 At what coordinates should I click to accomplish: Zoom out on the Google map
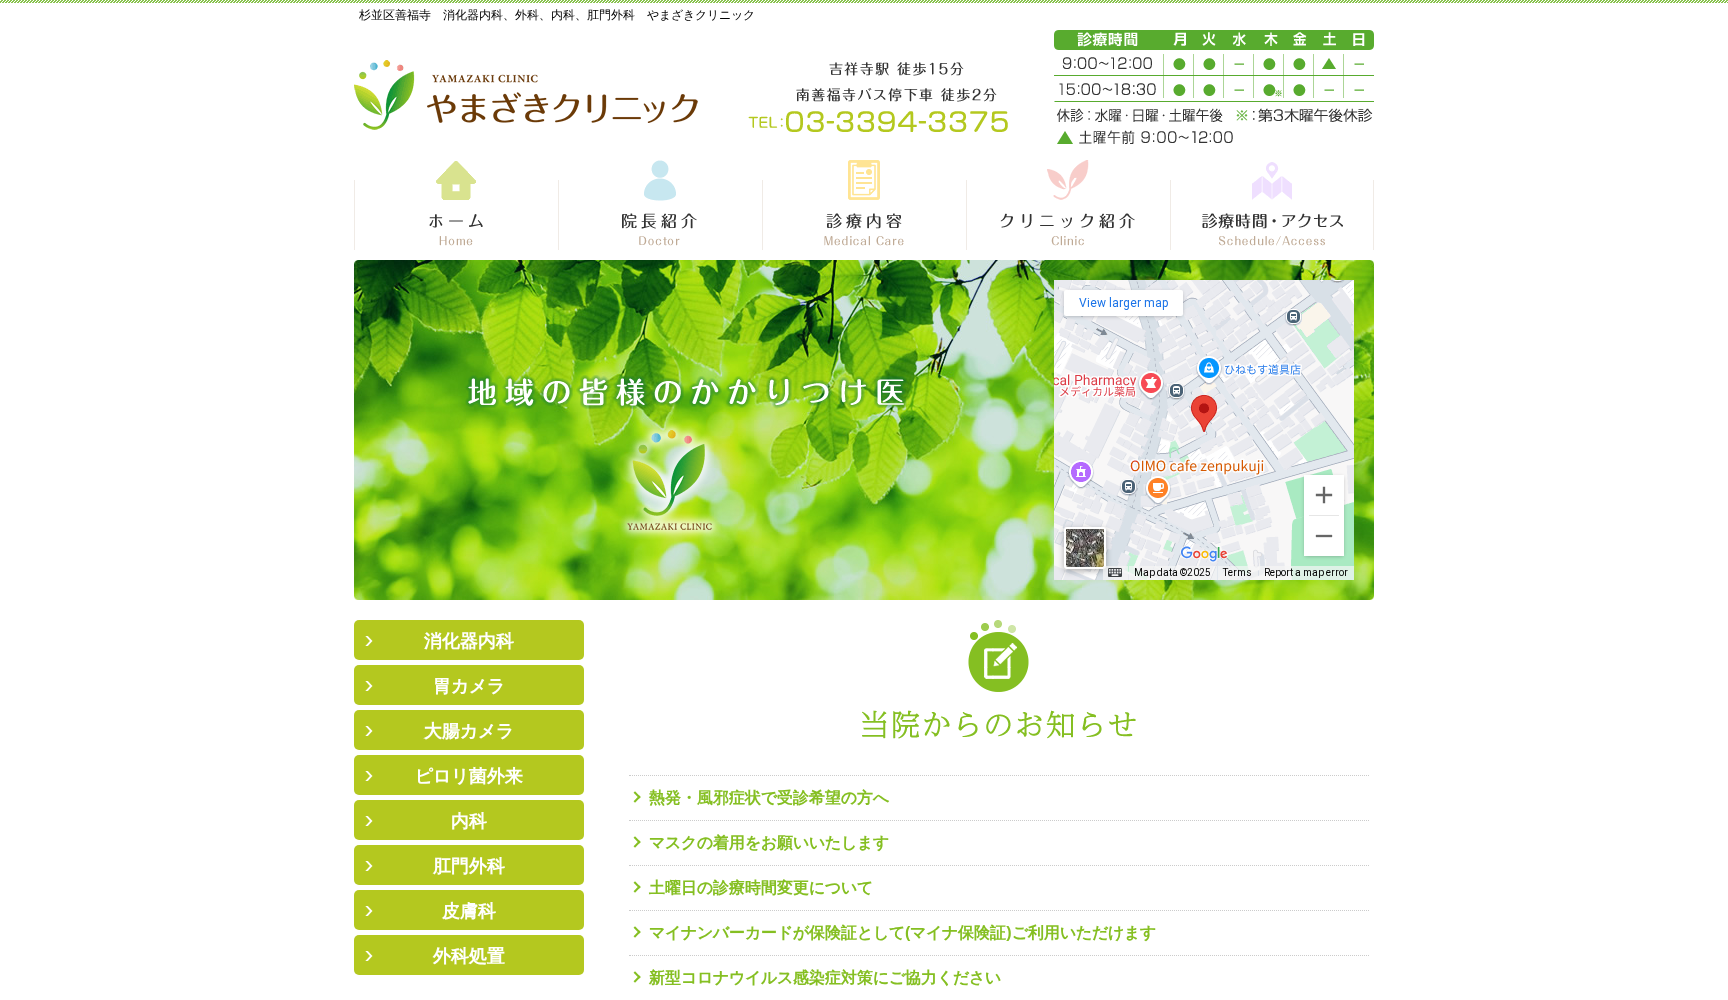click(1323, 536)
